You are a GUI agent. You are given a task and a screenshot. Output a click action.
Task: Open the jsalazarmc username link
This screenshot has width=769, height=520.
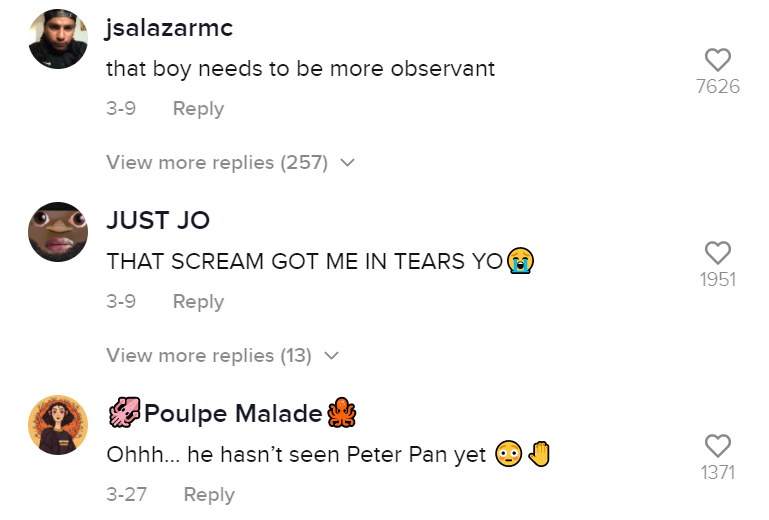(169, 28)
